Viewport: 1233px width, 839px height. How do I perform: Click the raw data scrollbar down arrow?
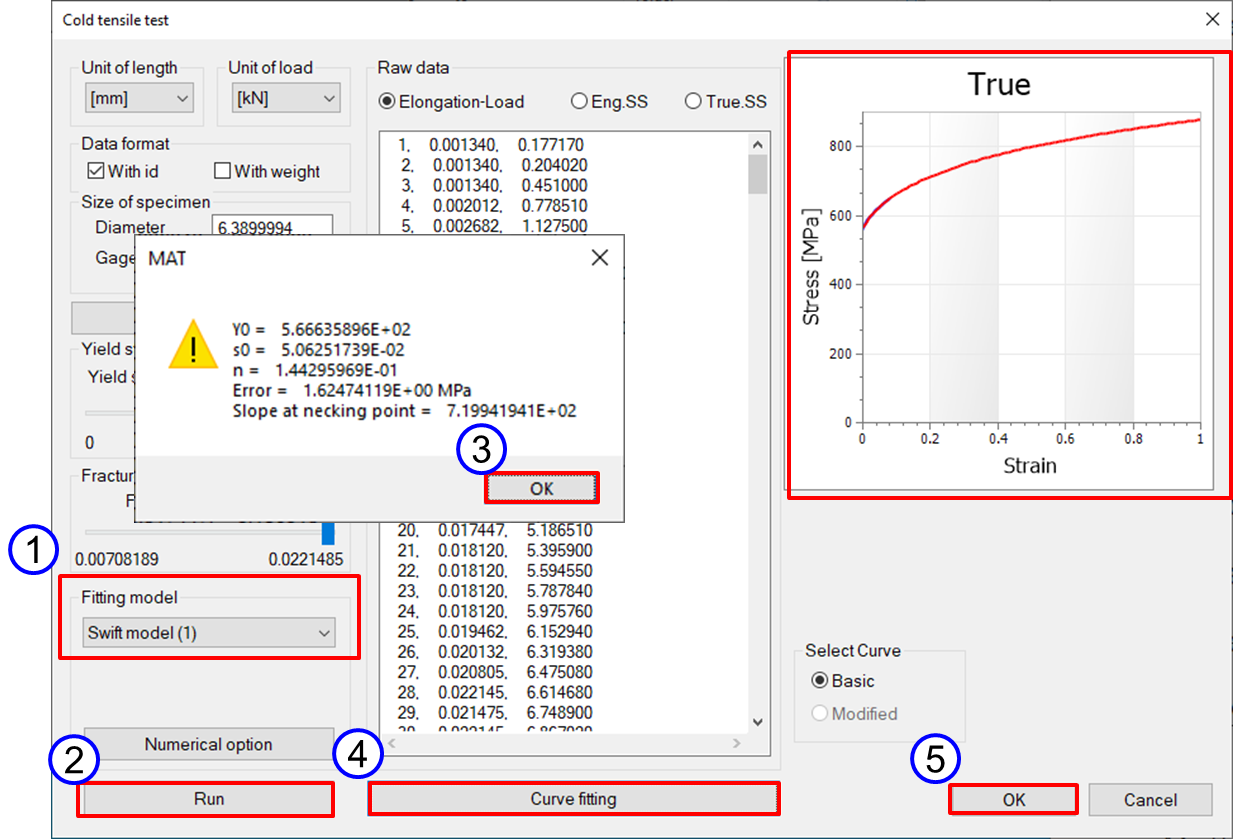(757, 722)
